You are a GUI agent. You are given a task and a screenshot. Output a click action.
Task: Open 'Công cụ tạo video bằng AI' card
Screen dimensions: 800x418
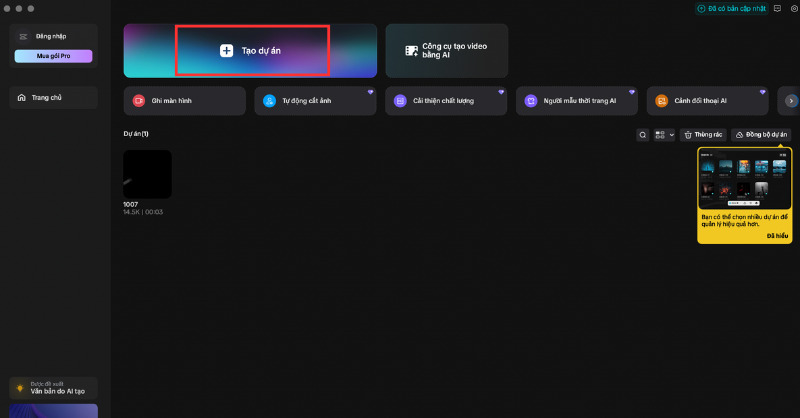pyautogui.click(x=446, y=50)
